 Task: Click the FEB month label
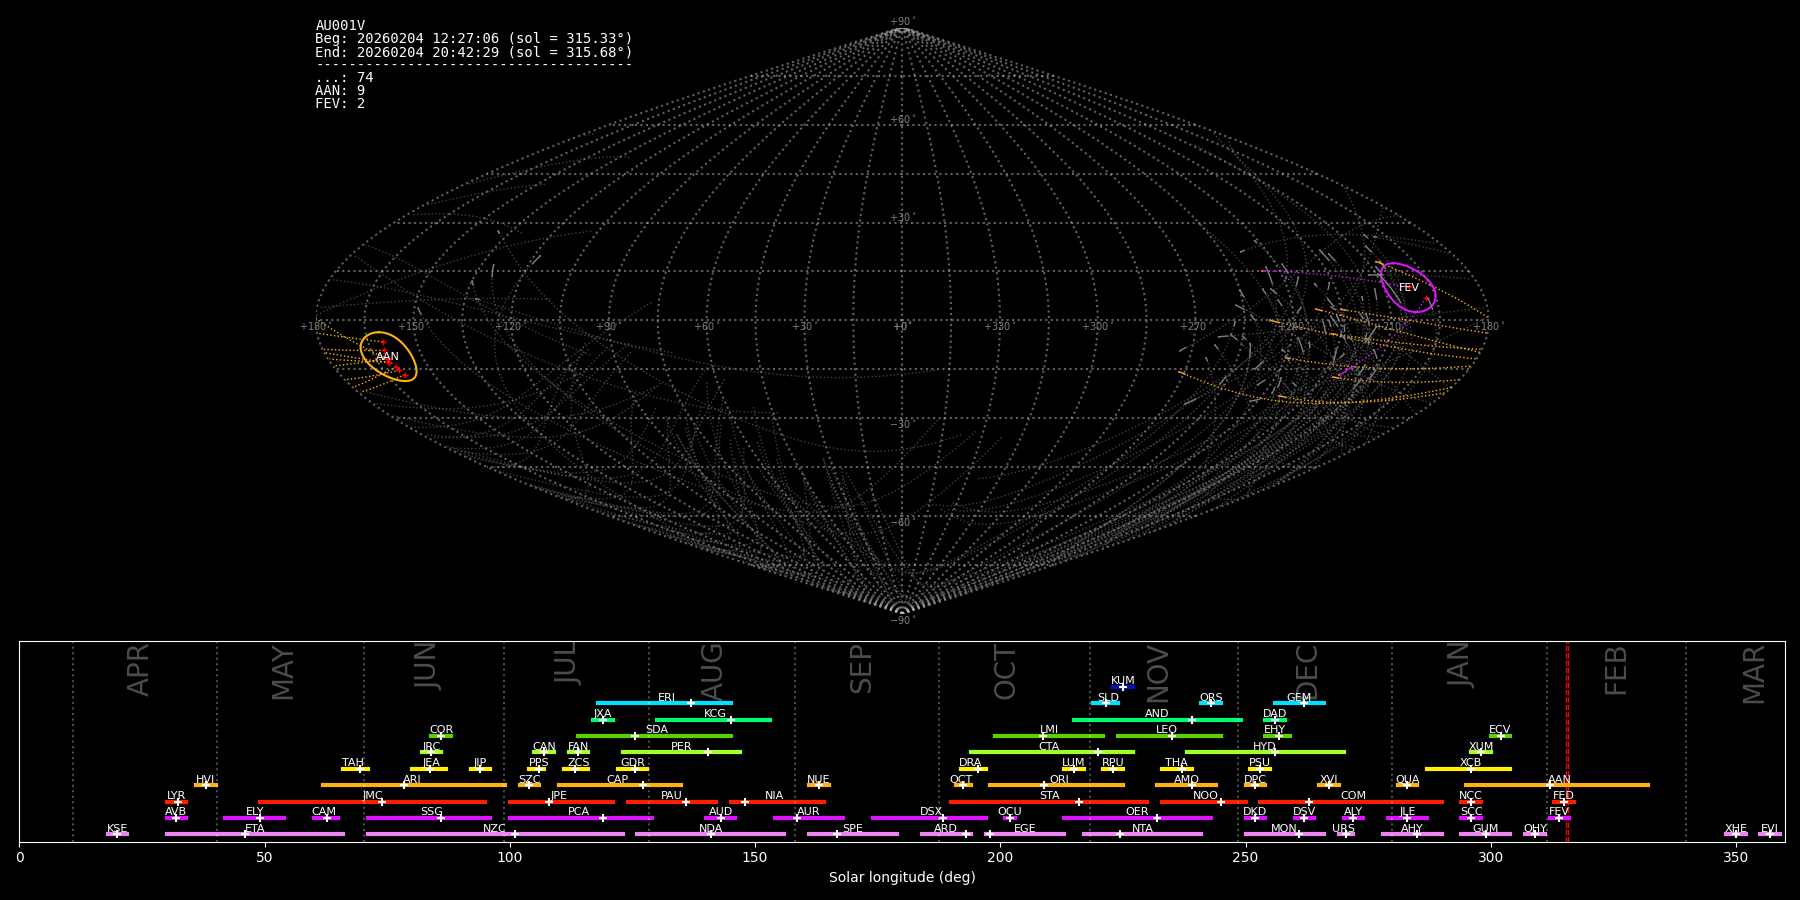pos(1616,671)
